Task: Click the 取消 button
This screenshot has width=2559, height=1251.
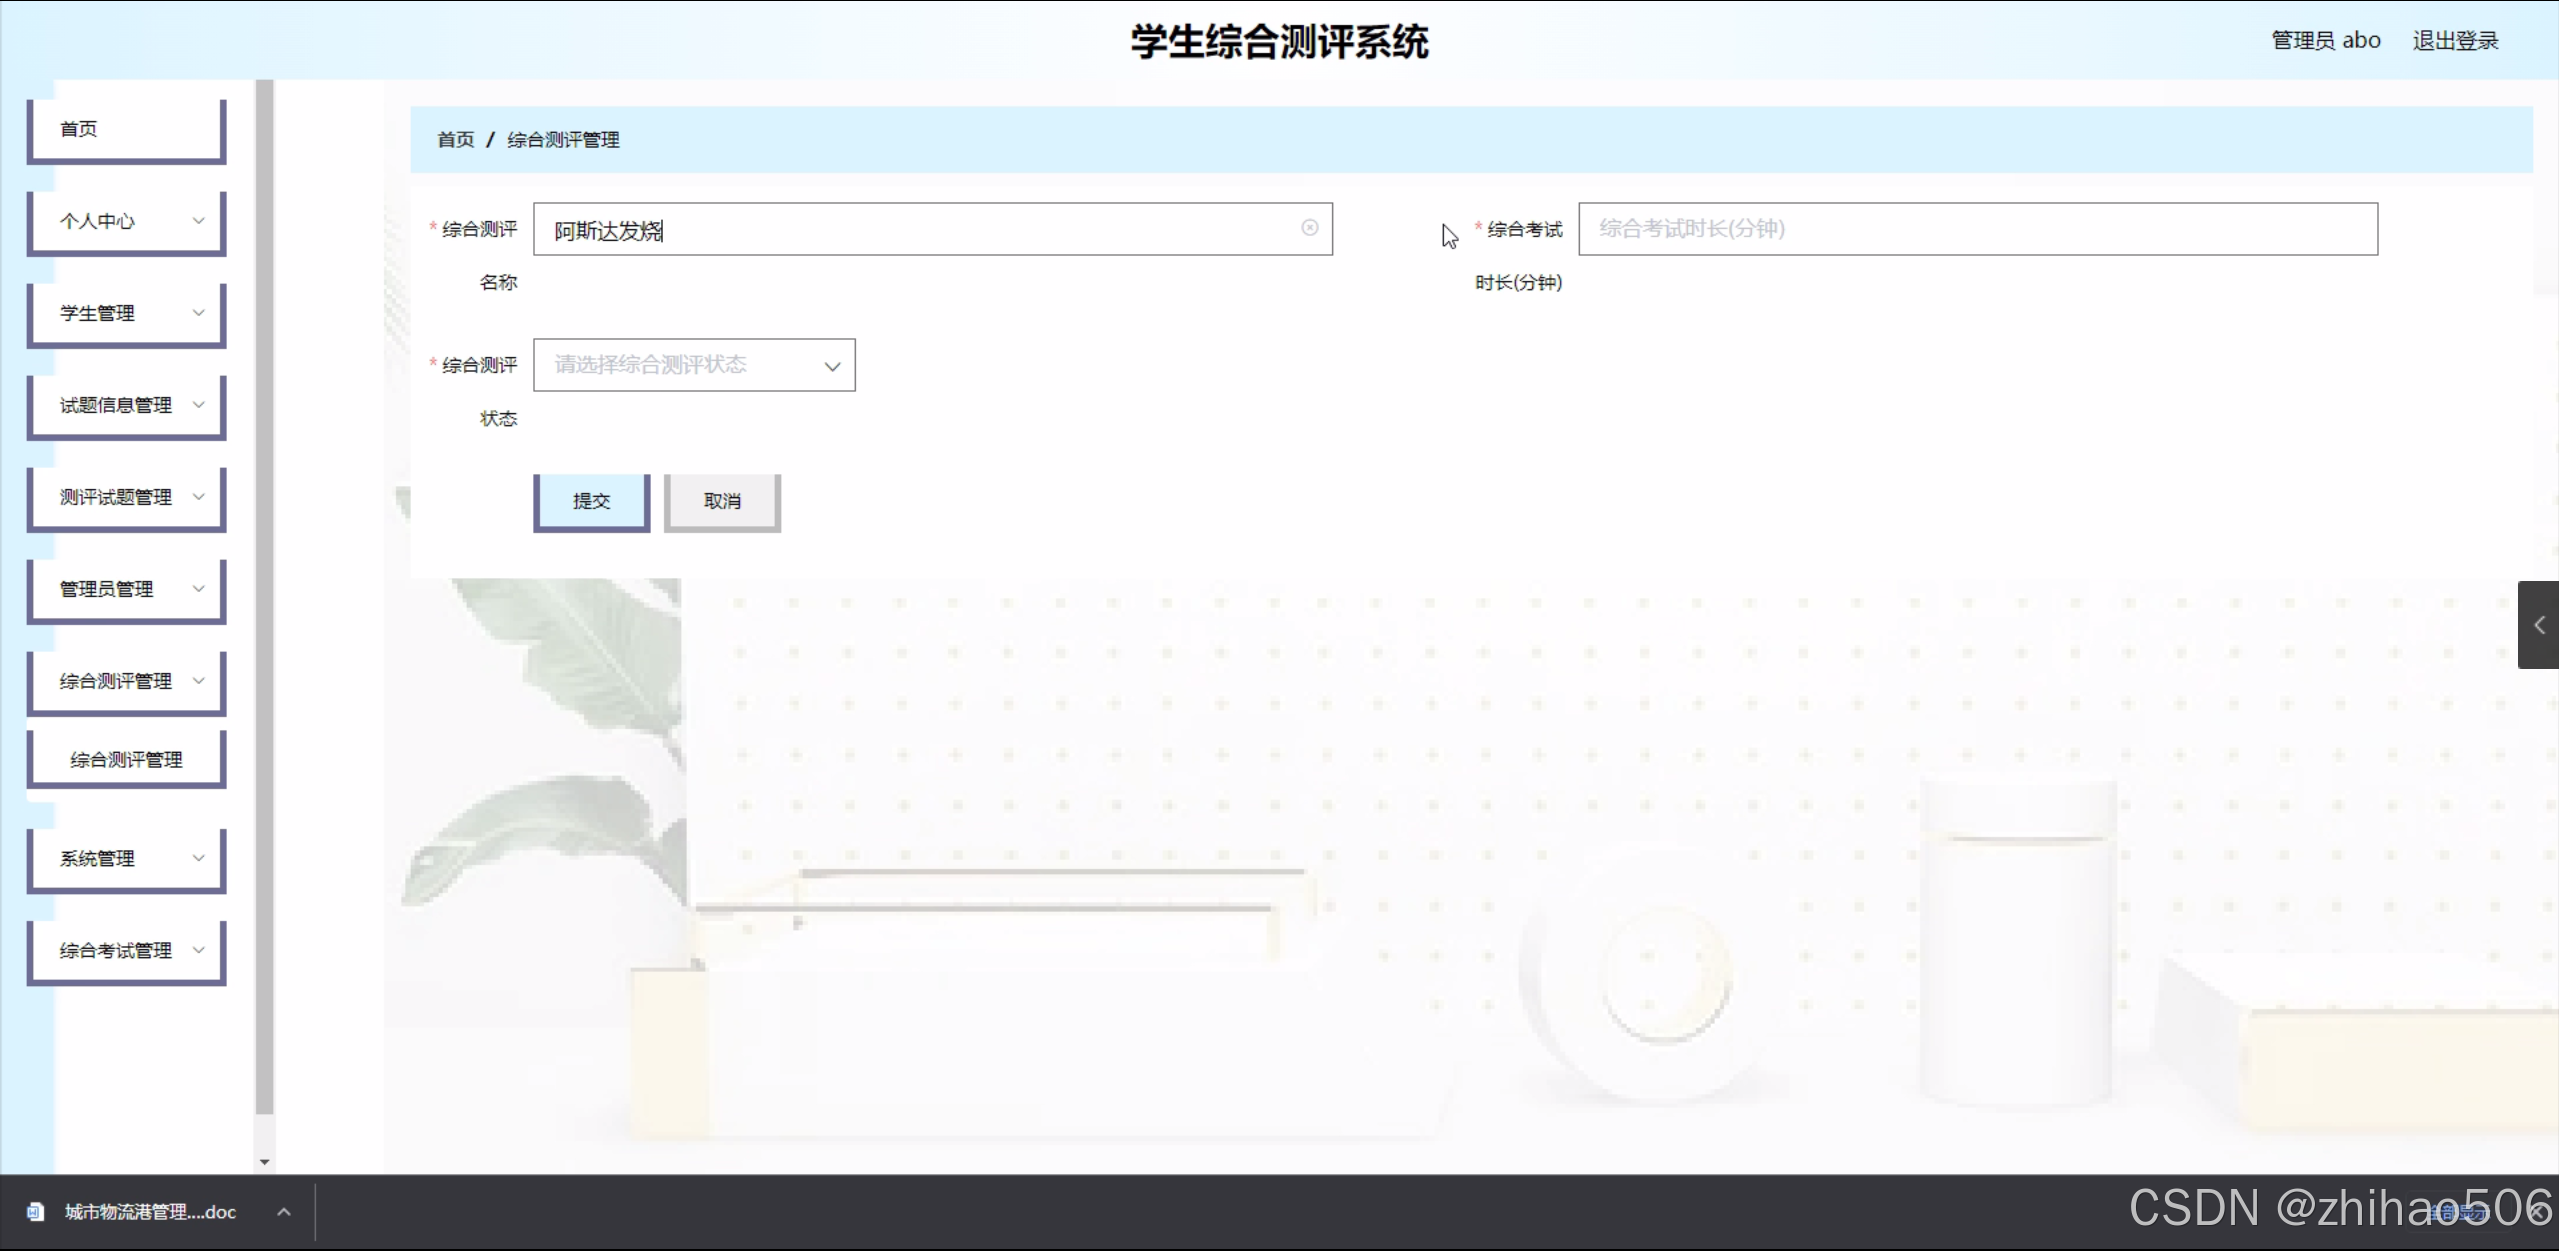Action: coord(722,501)
